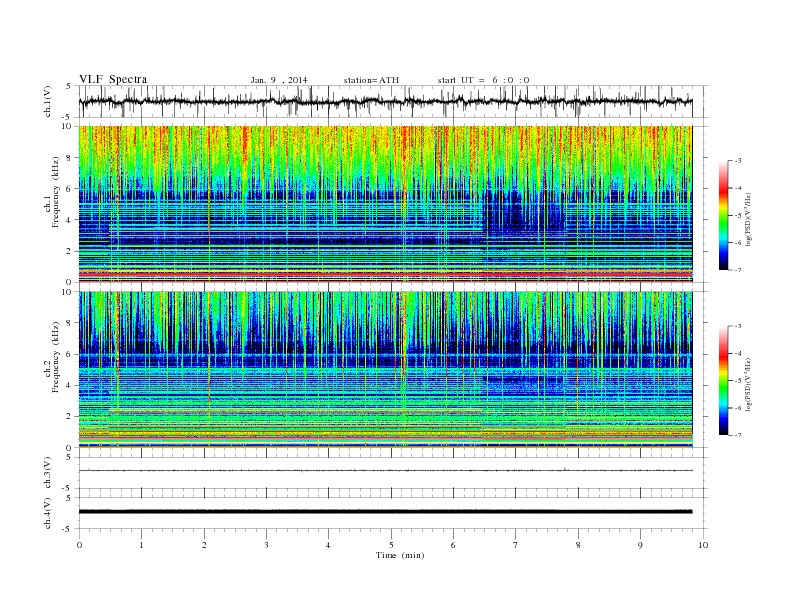Click time axis tick label "8"
Screen dimensions: 792x612
(578, 545)
